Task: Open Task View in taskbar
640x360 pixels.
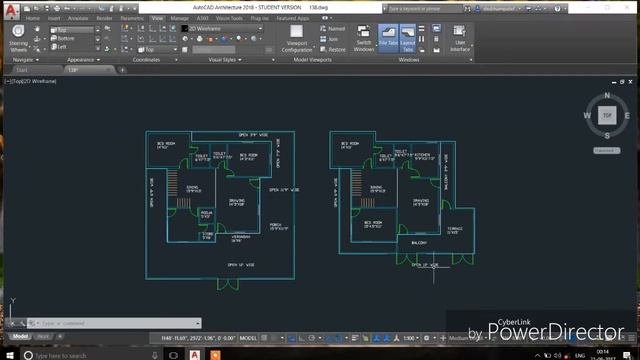Action: [173, 355]
